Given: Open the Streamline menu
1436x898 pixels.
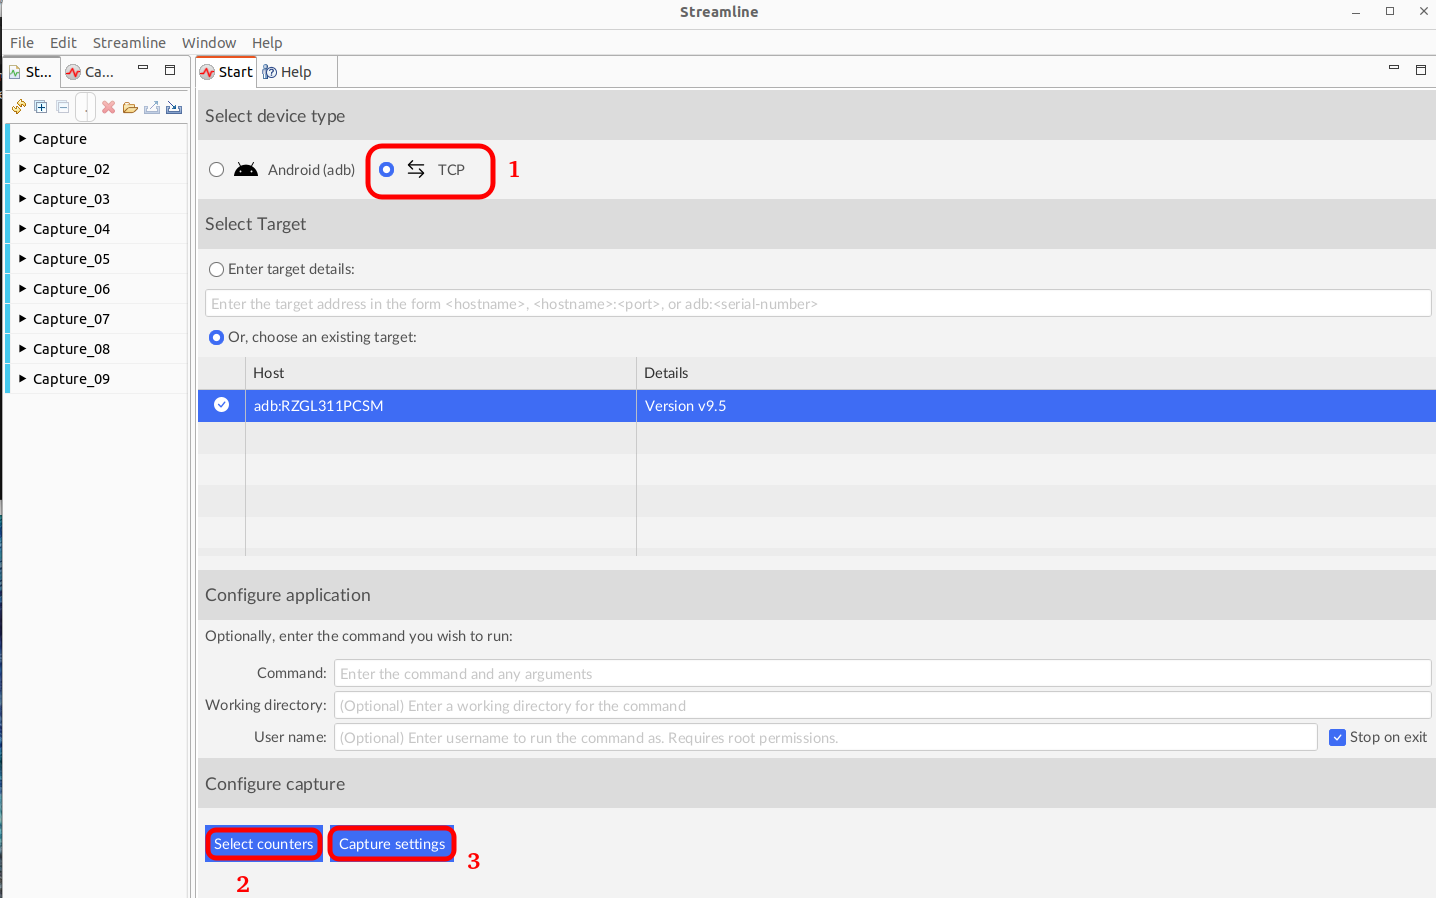Looking at the screenshot, I should click(x=129, y=43).
